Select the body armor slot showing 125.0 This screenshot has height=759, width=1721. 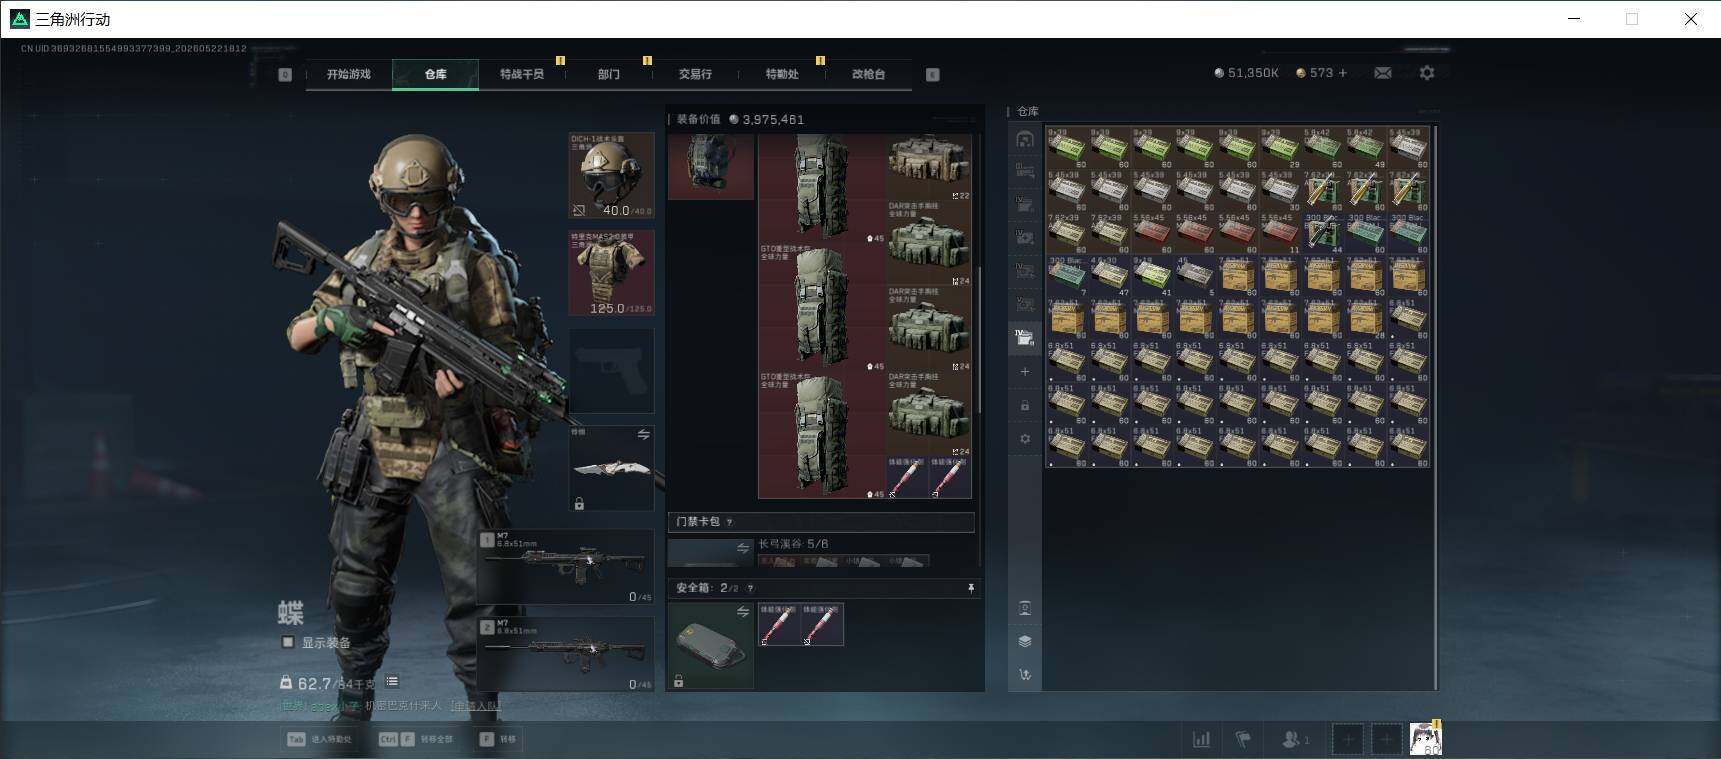tap(611, 272)
